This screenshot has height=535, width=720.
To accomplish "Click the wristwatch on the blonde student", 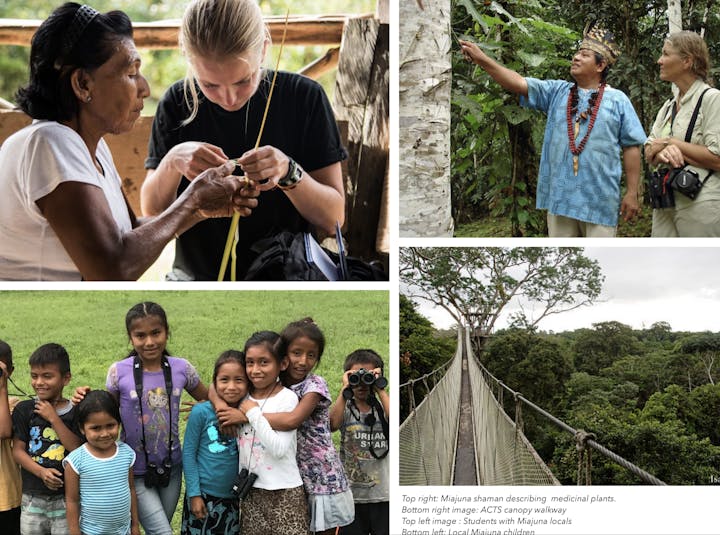I will [290, 176].
